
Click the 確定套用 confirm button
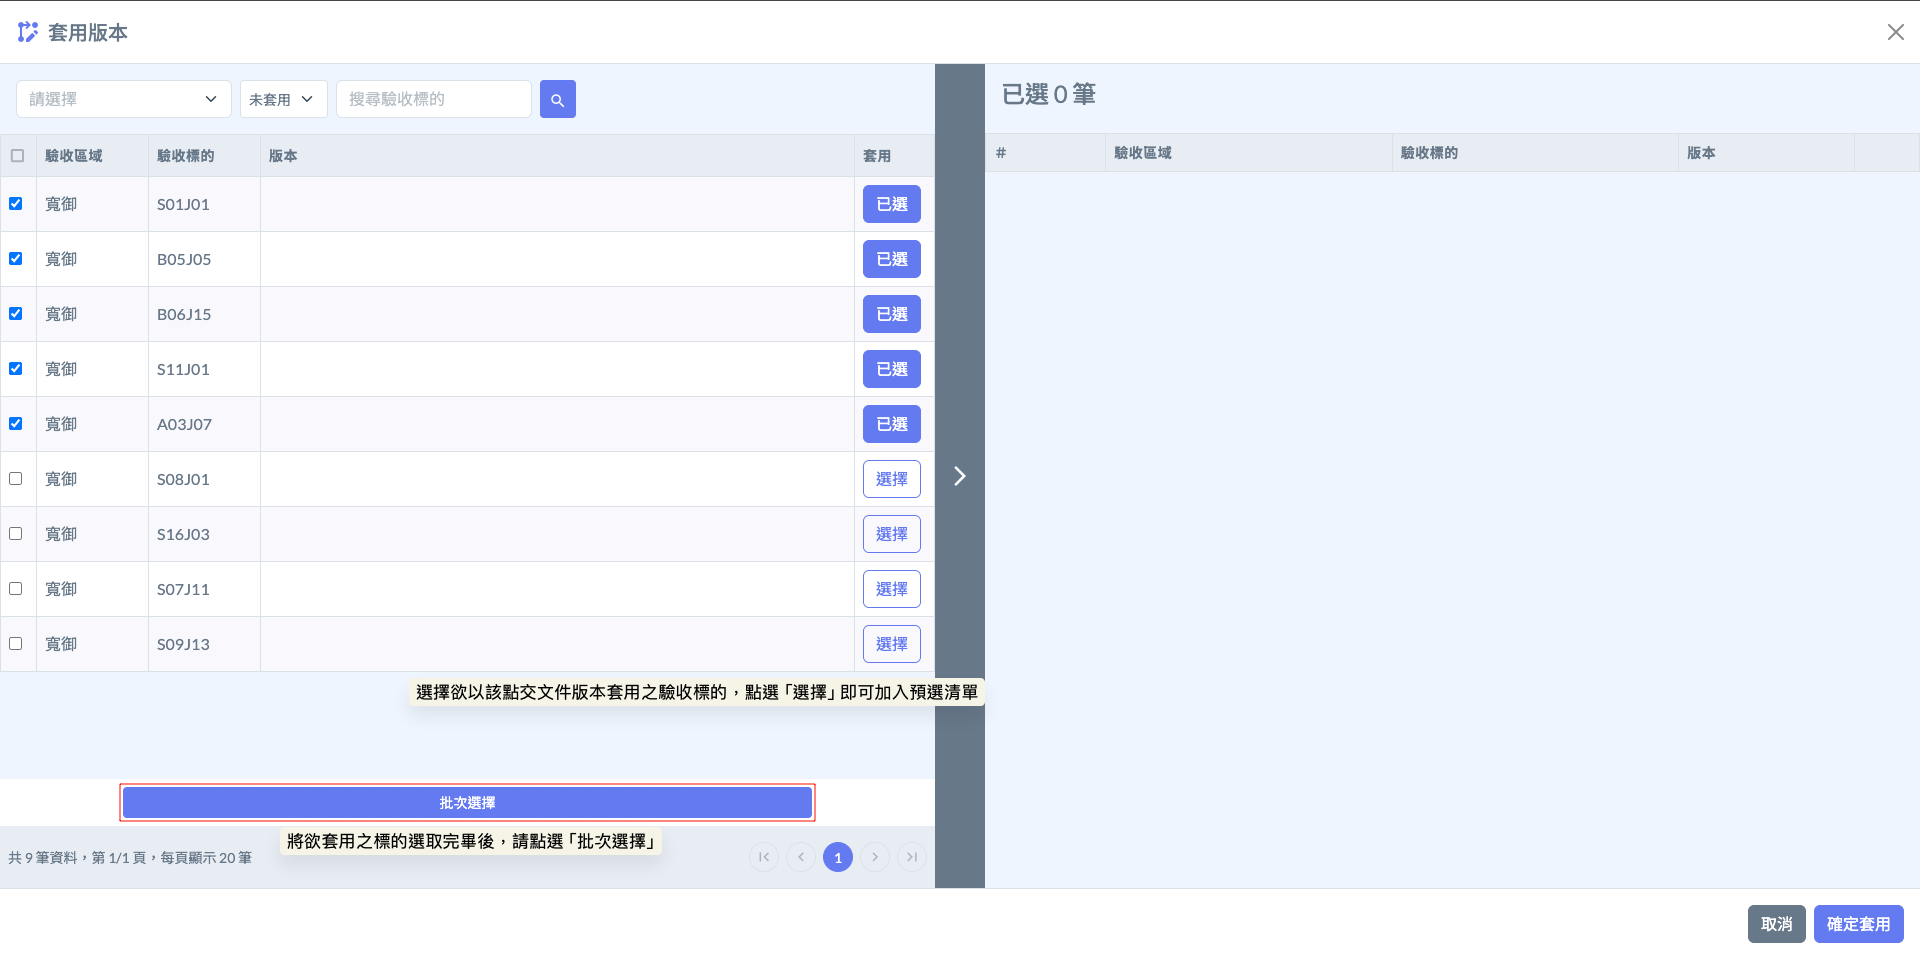(x=1859, y=924)
